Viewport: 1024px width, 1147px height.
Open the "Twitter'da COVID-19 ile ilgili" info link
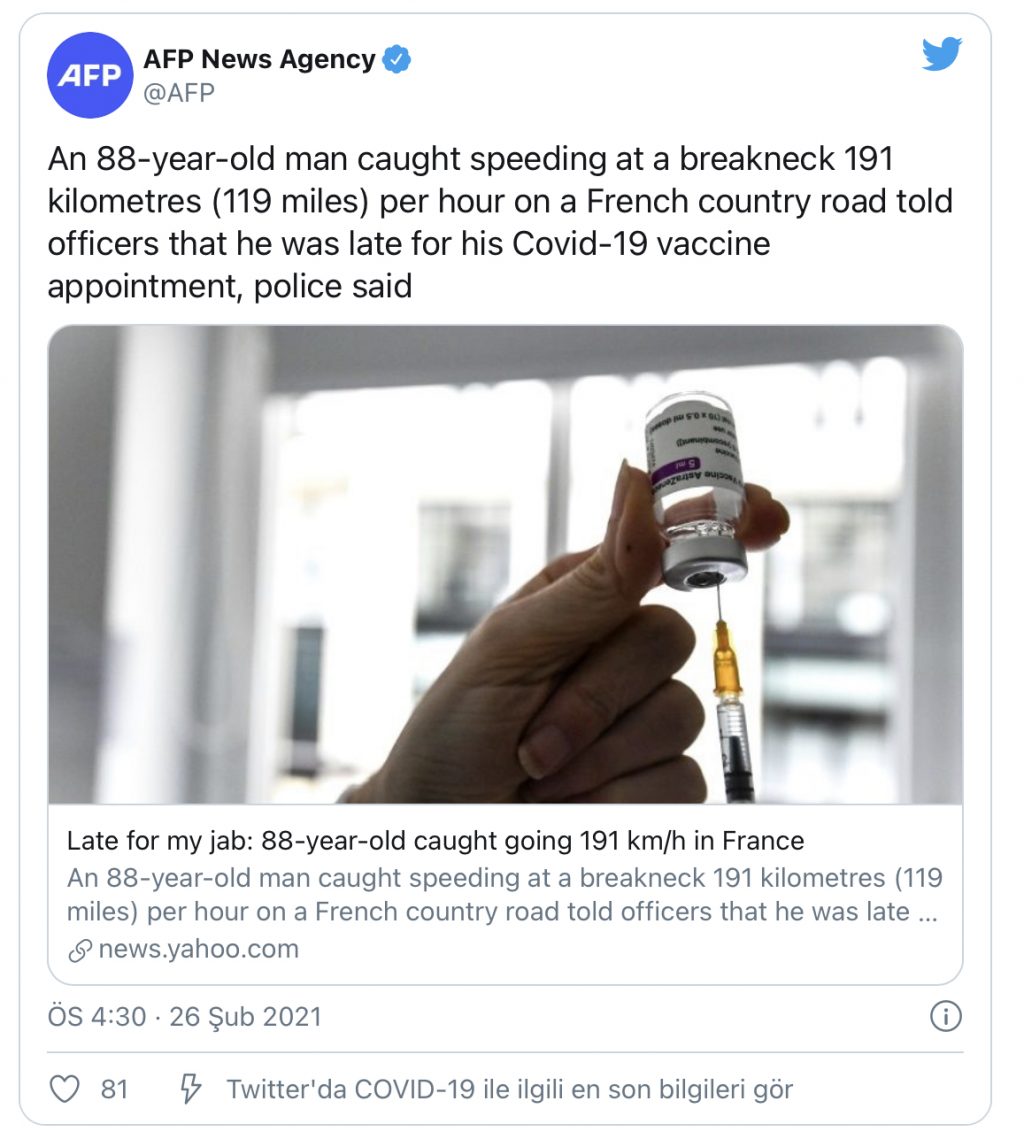[x=510, y=1088]
